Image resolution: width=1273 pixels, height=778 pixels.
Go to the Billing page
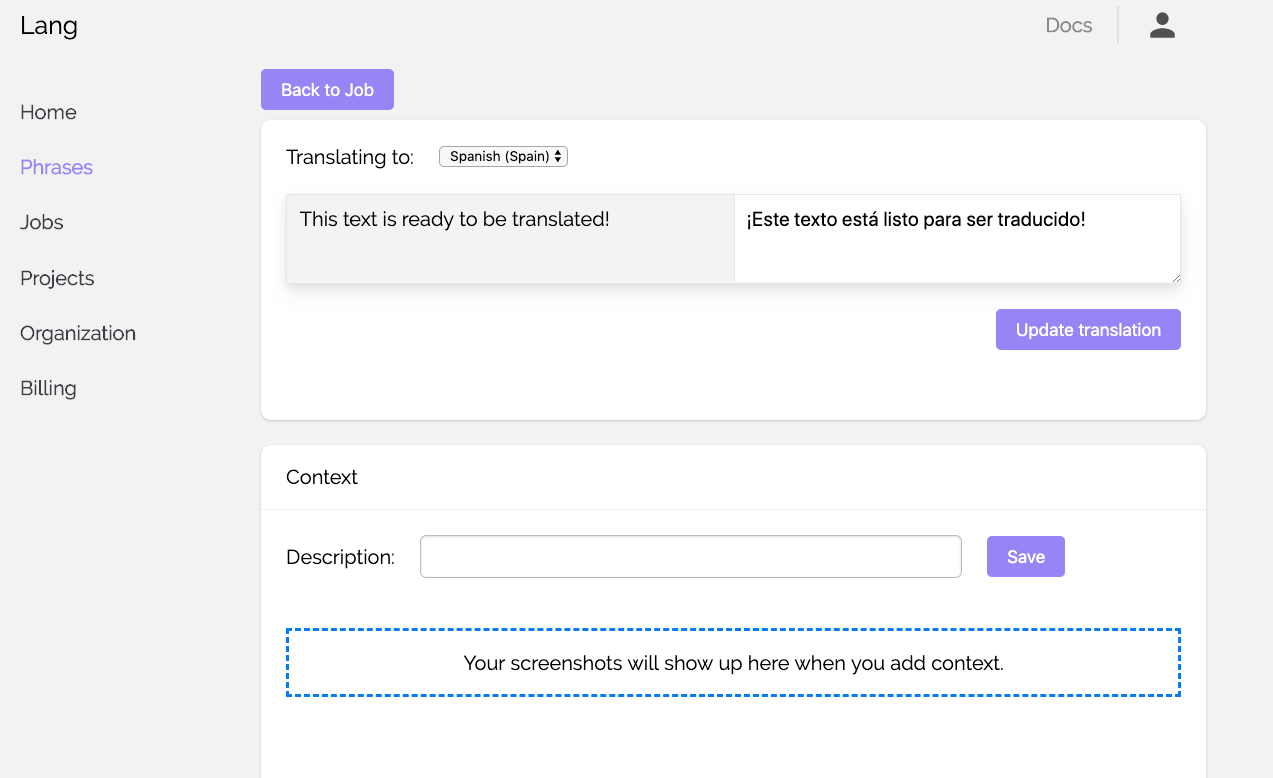click(48, 388)
